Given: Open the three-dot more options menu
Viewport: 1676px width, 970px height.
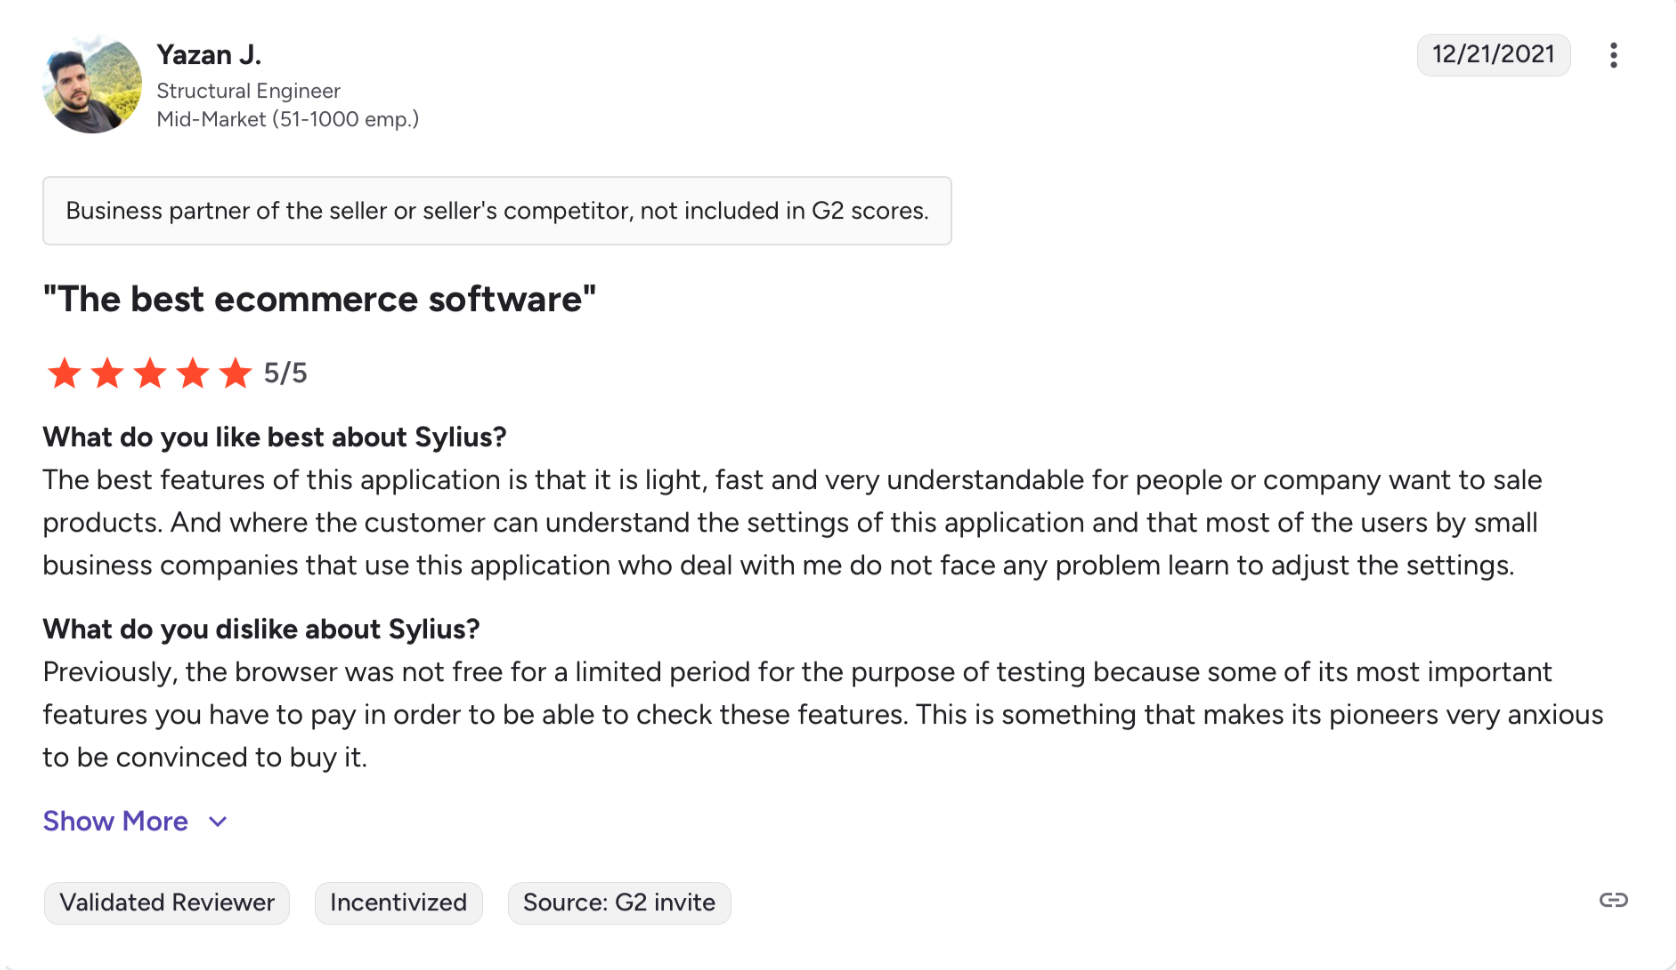Looking at the screenshot, I should click(1613, 55).
